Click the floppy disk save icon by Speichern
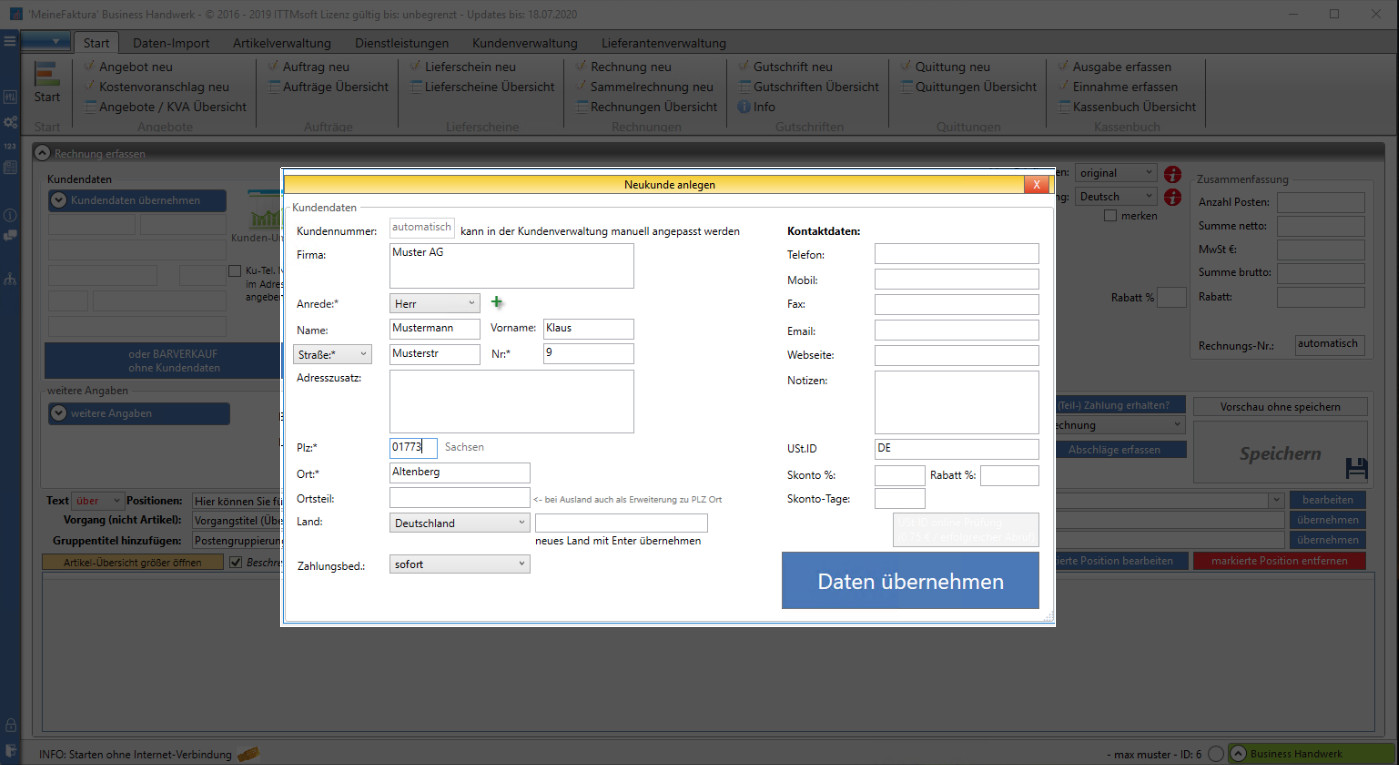Viewport: 1399px width, 765px height. click(1356, 467)
